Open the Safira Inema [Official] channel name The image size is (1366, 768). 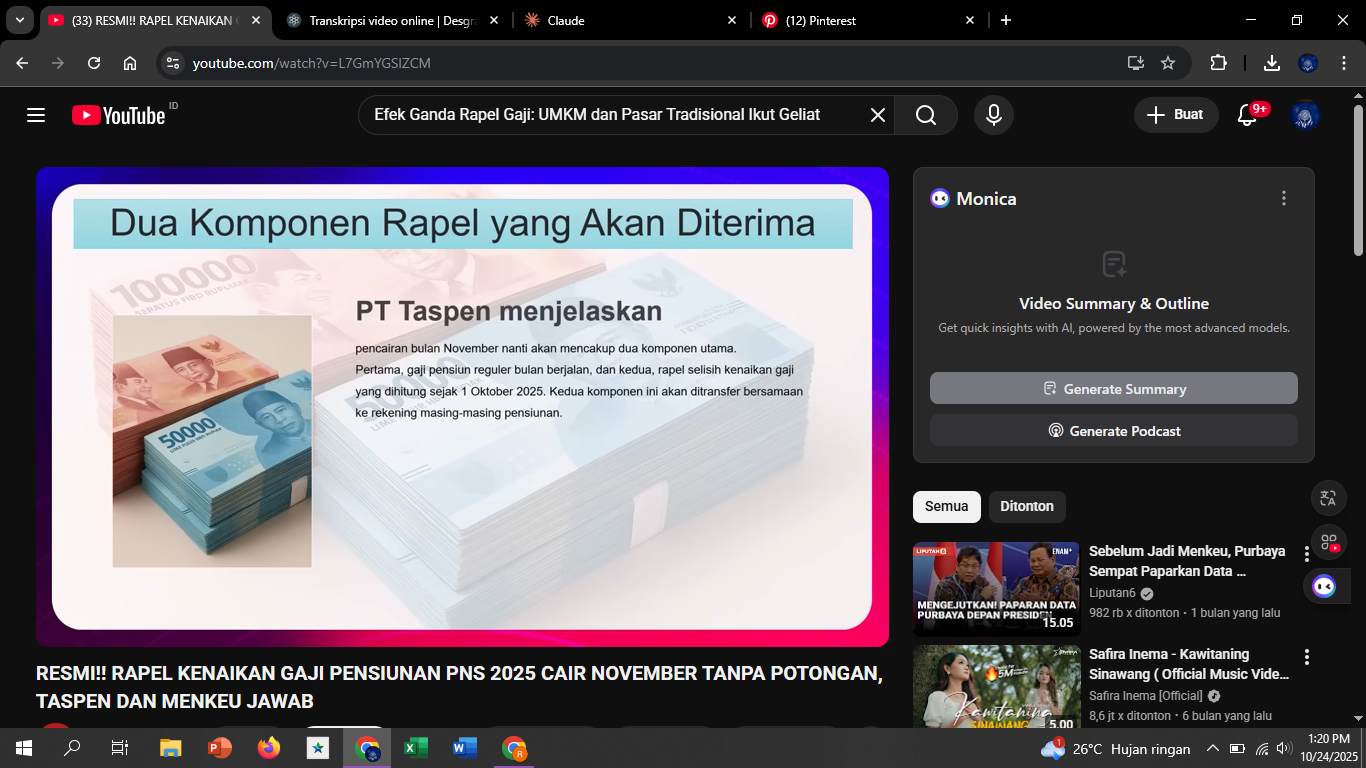coord(1146,696)
